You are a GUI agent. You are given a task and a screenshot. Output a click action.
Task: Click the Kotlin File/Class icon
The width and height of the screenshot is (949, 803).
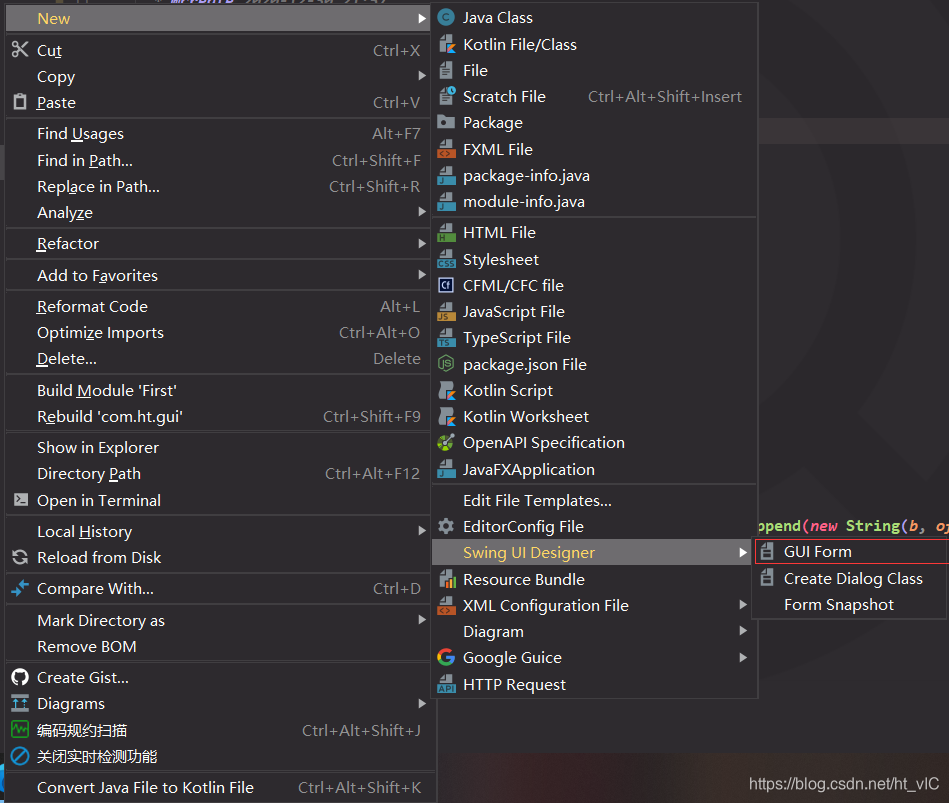[x=446, y=44]
